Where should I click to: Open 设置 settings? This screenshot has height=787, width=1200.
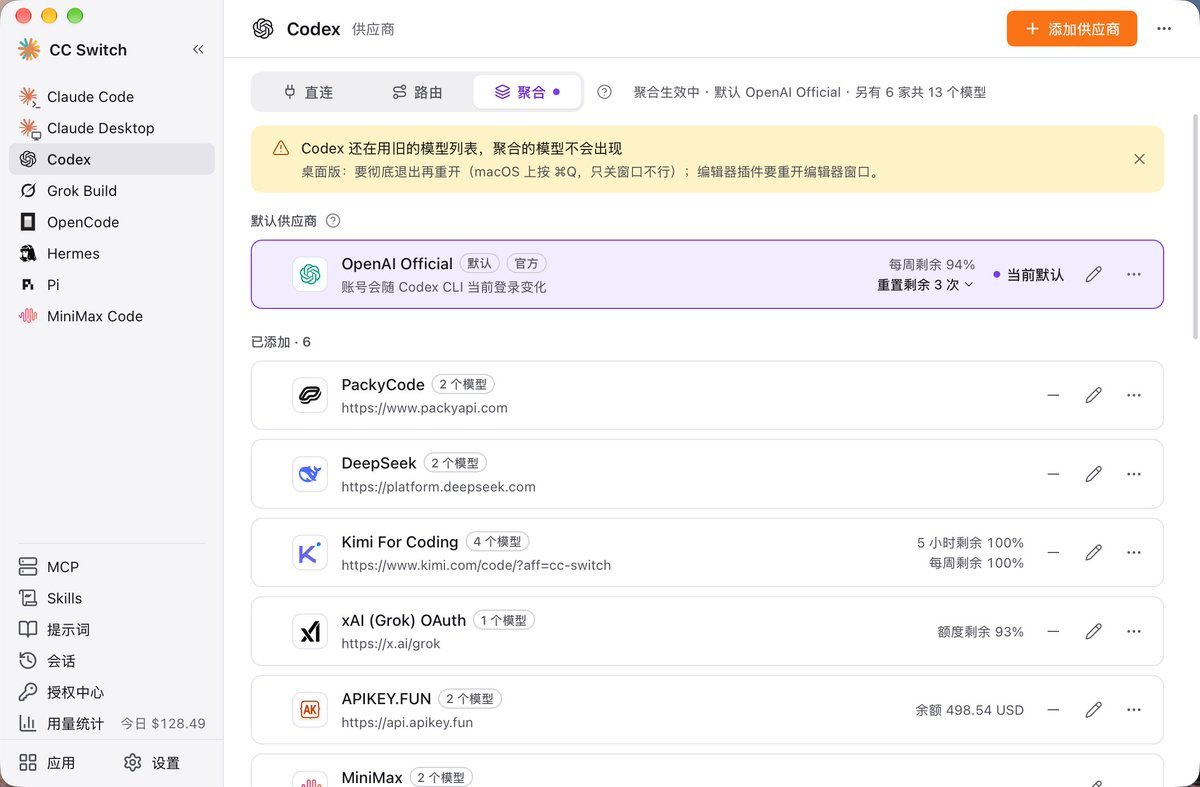[152, 763]
